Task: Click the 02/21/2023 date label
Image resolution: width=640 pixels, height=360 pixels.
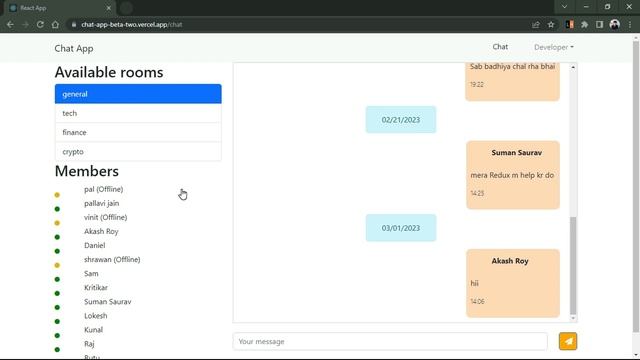Action: 401,120
